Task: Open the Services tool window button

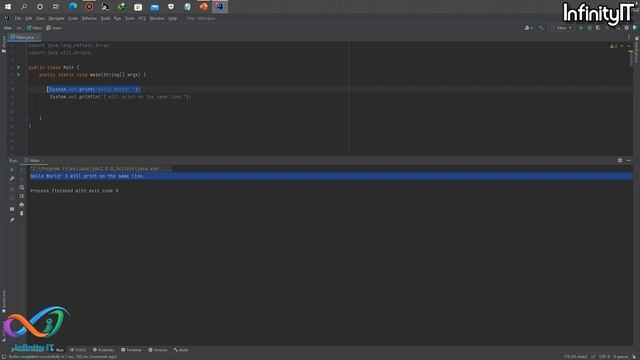Action: pyautogui.click(x=158, y=350)
